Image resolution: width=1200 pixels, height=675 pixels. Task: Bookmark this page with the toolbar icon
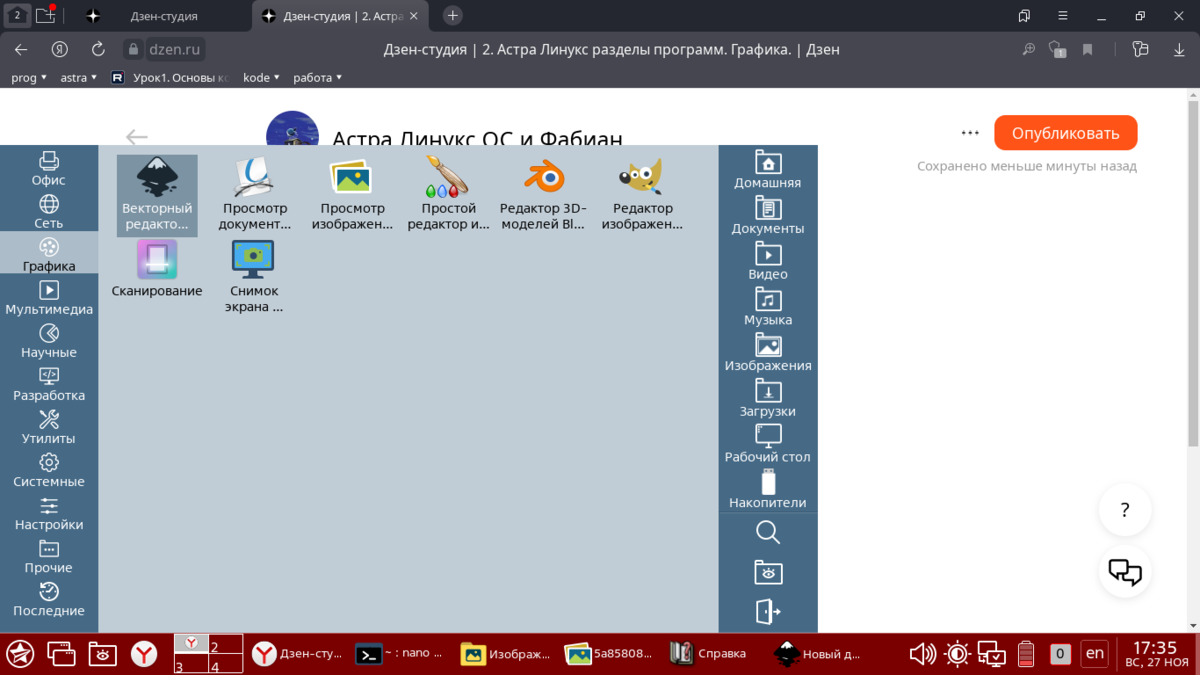1088,49
